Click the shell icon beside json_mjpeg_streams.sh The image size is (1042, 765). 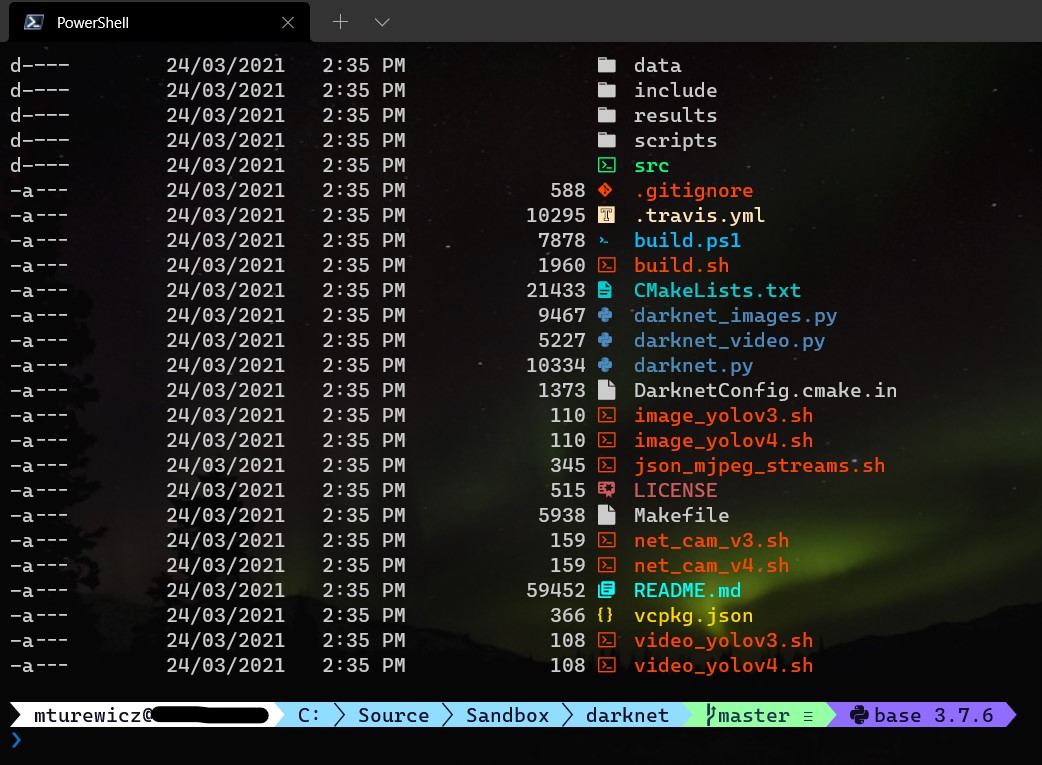pos(606,465)
